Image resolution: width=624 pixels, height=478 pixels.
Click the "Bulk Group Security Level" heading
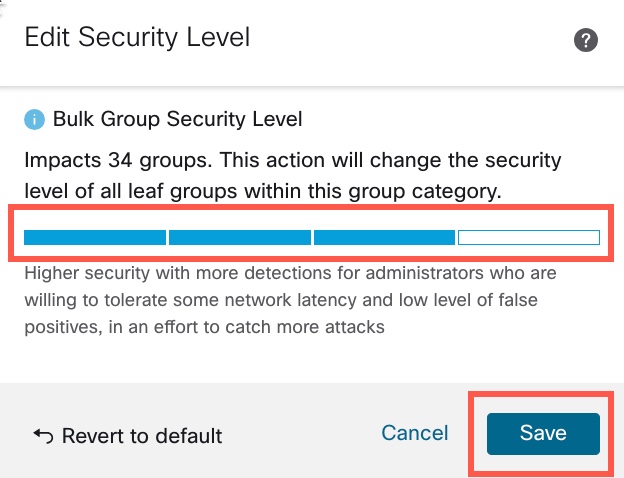click(x=179, y=120)
